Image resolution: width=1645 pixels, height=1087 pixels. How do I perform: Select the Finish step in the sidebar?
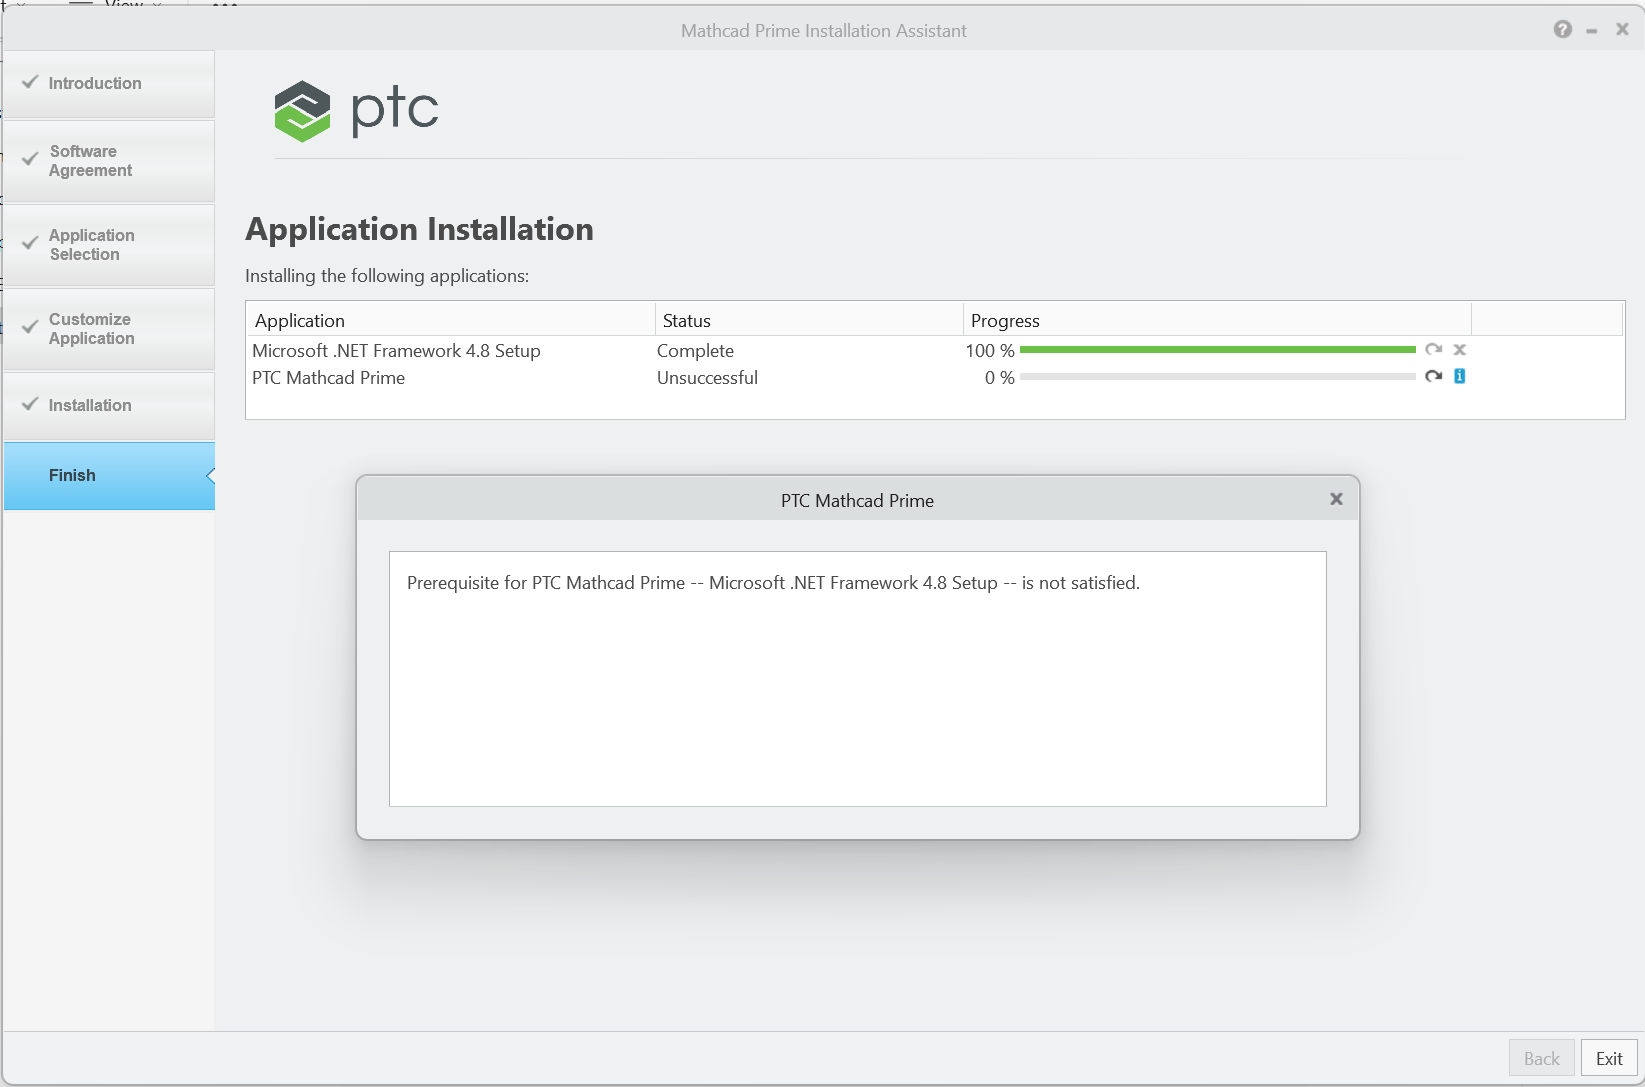[x=105, y=475]
